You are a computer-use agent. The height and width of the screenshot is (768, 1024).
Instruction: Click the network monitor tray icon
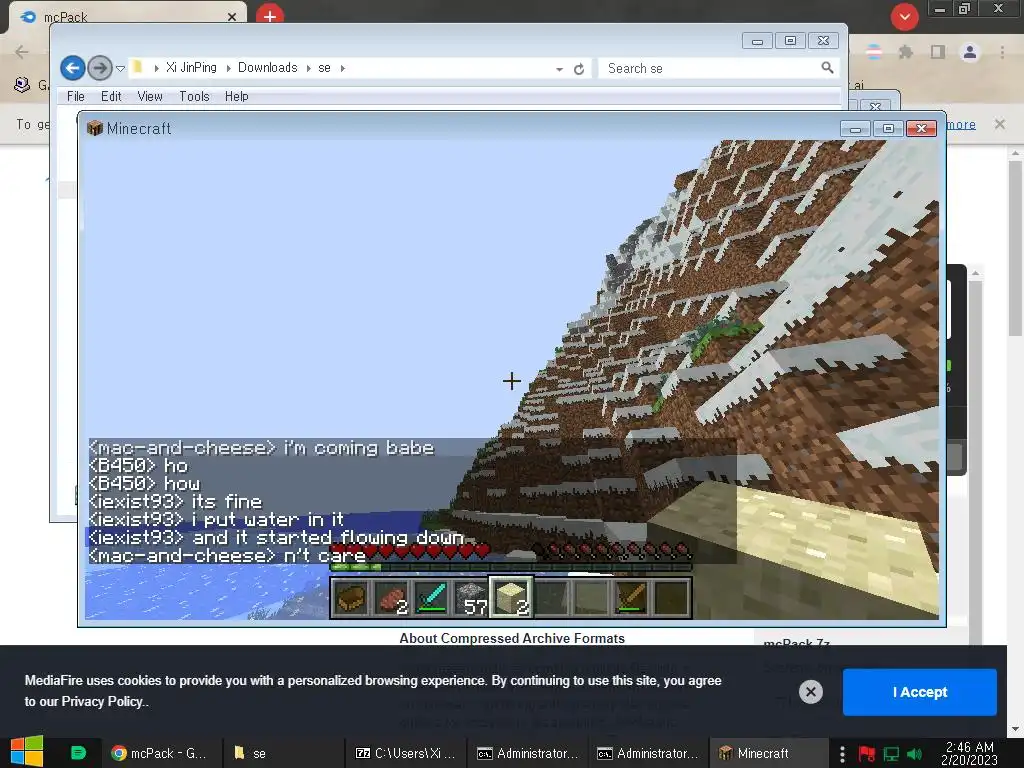pos(891,754)
